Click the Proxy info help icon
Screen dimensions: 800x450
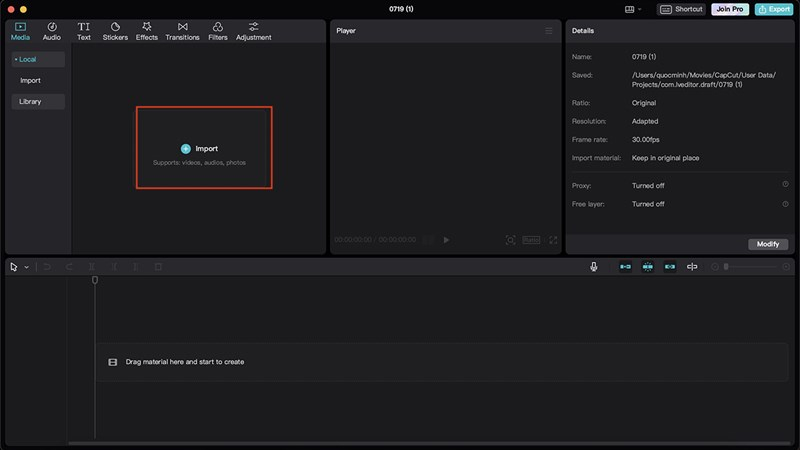point(785,185)
